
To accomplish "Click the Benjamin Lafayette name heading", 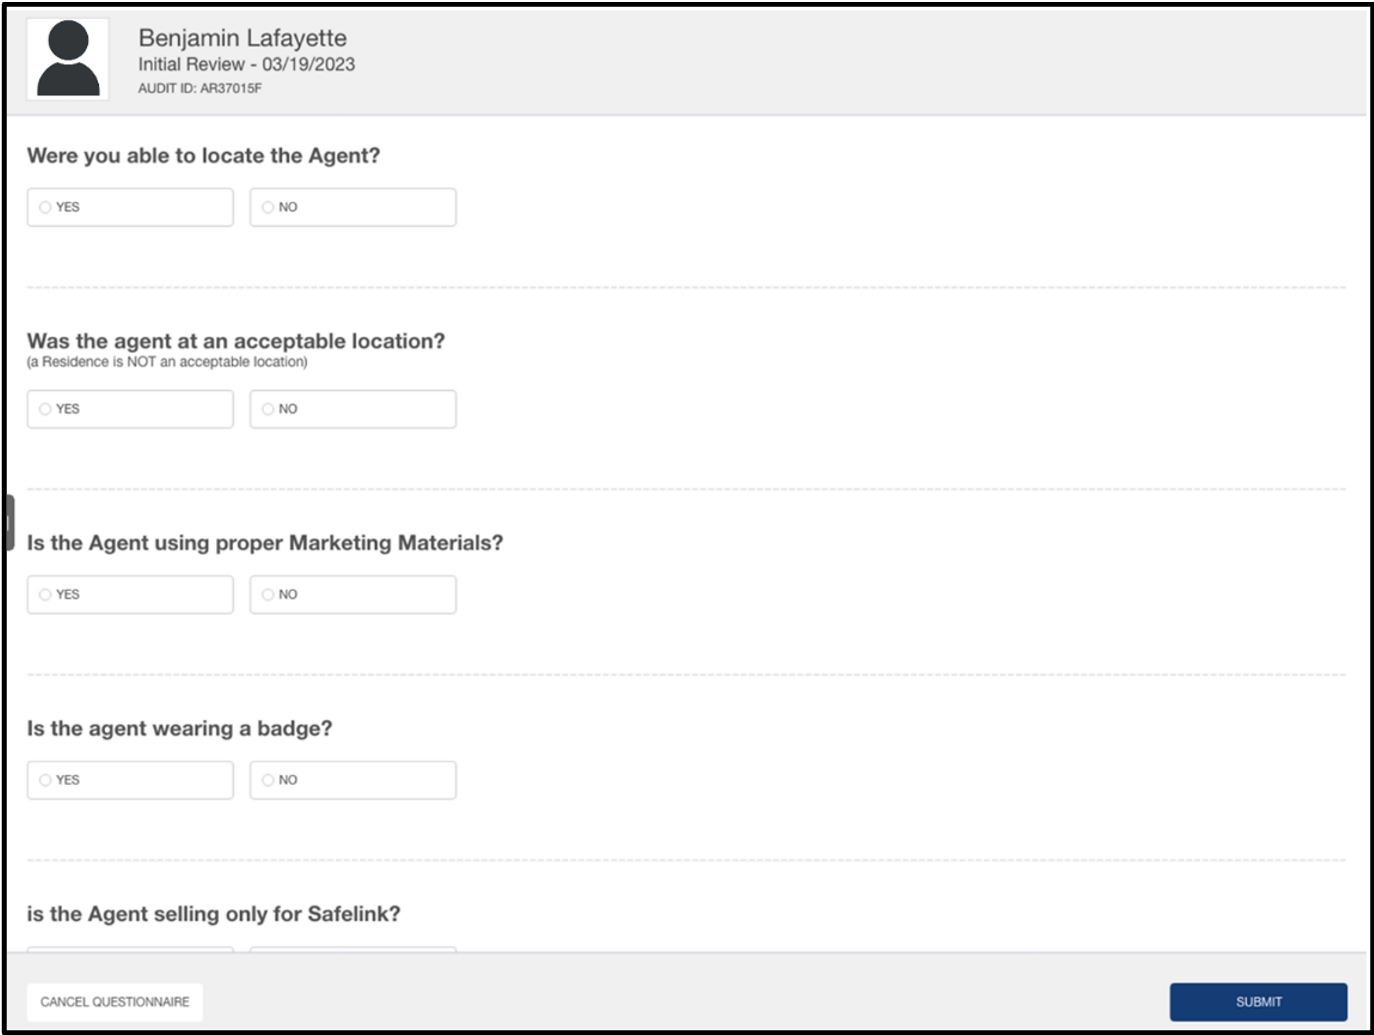I will [243, 38].
